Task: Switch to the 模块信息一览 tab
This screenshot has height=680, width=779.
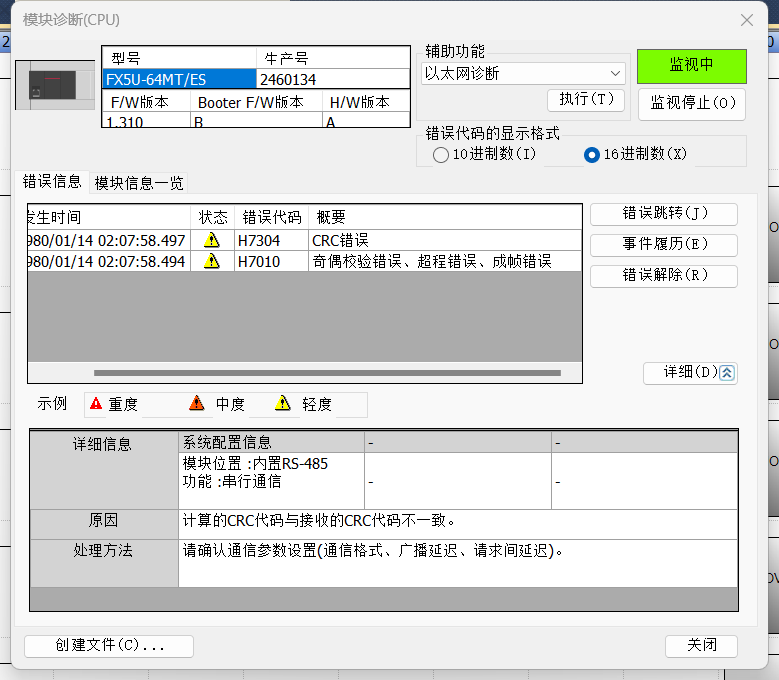Action: click(139, 183)
